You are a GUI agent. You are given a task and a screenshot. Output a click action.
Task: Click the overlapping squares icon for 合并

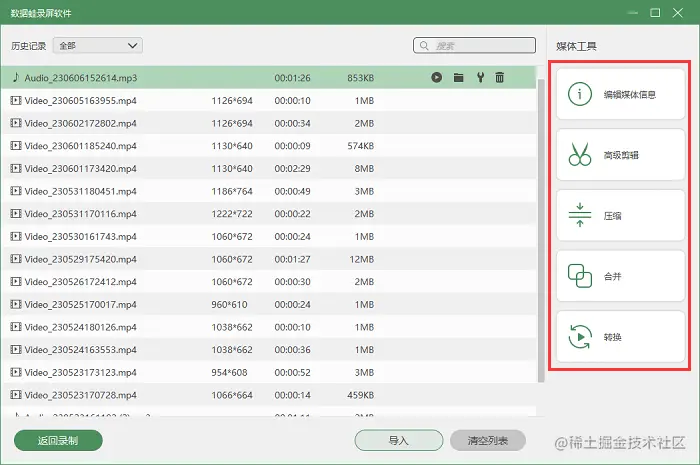point(580,276)
